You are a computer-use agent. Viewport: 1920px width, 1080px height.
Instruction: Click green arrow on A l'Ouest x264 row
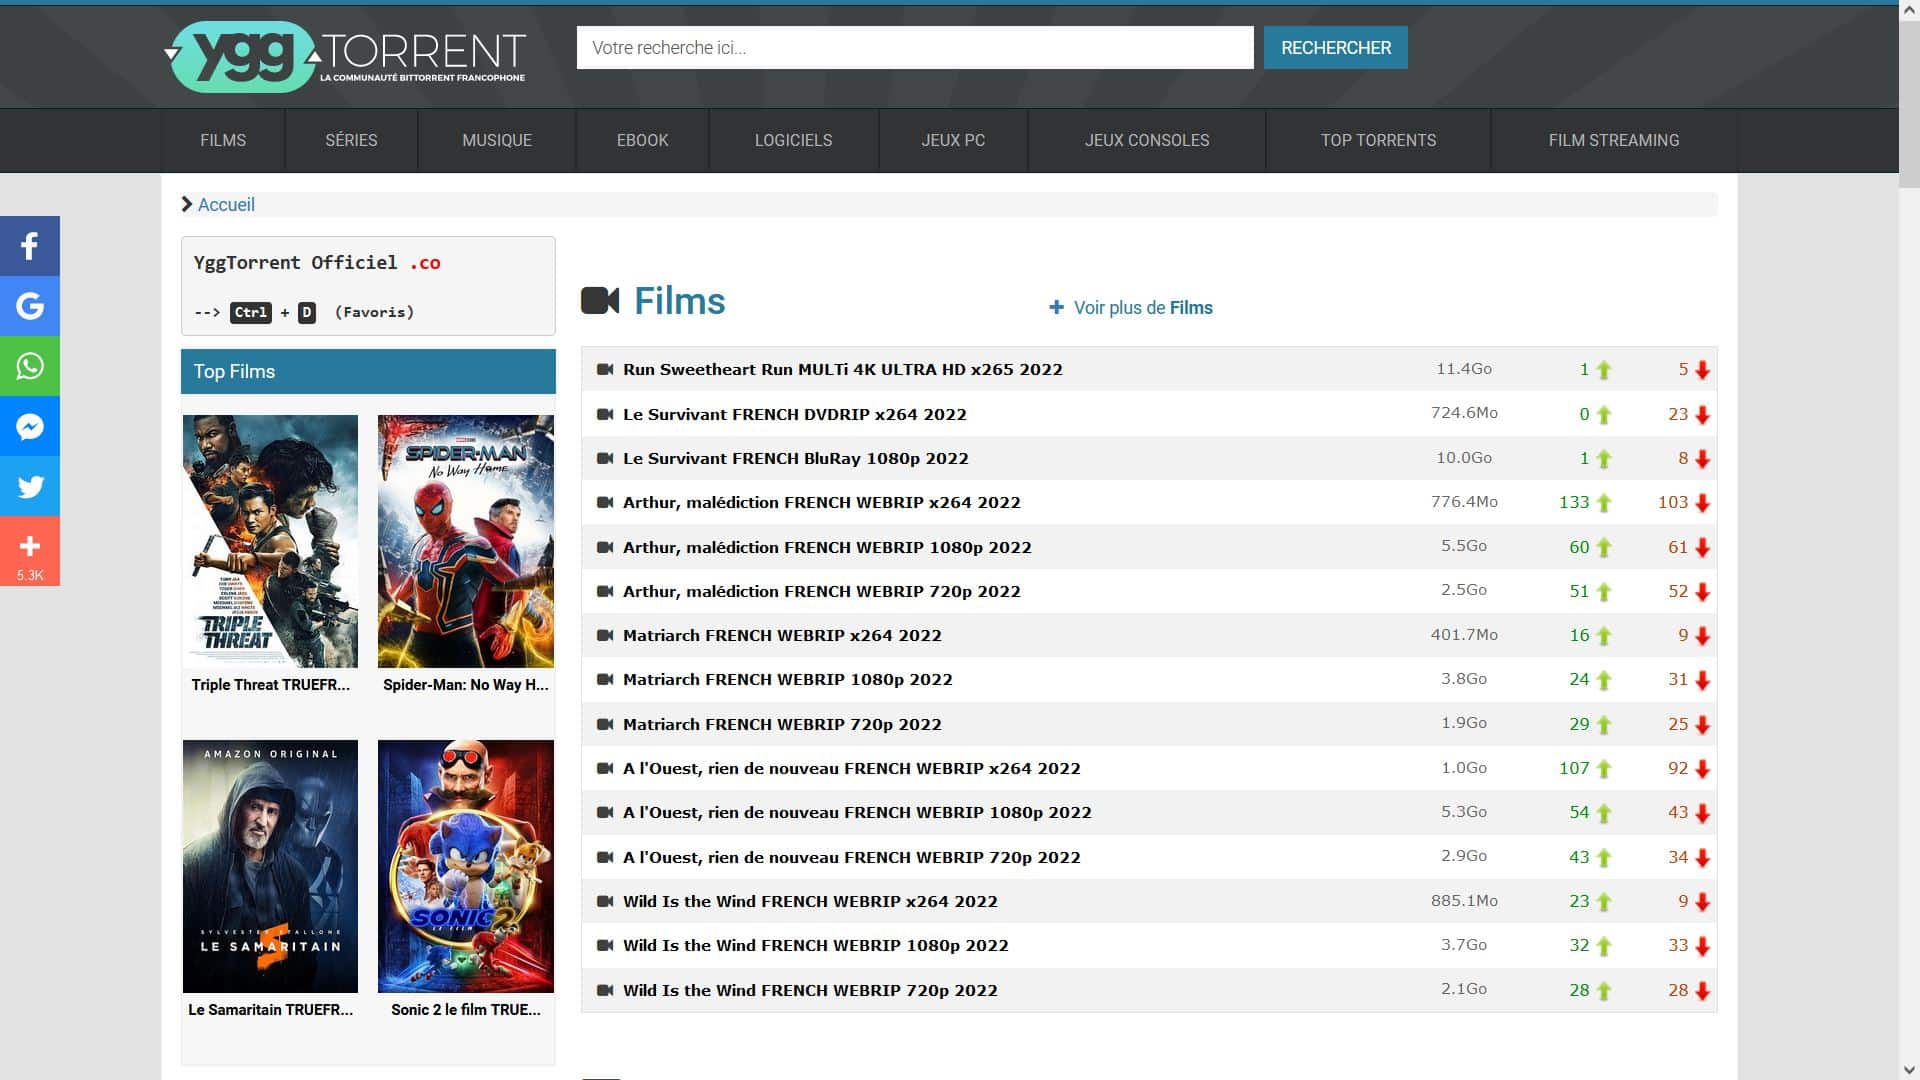pyautogui.click(x=1604, y=769)
